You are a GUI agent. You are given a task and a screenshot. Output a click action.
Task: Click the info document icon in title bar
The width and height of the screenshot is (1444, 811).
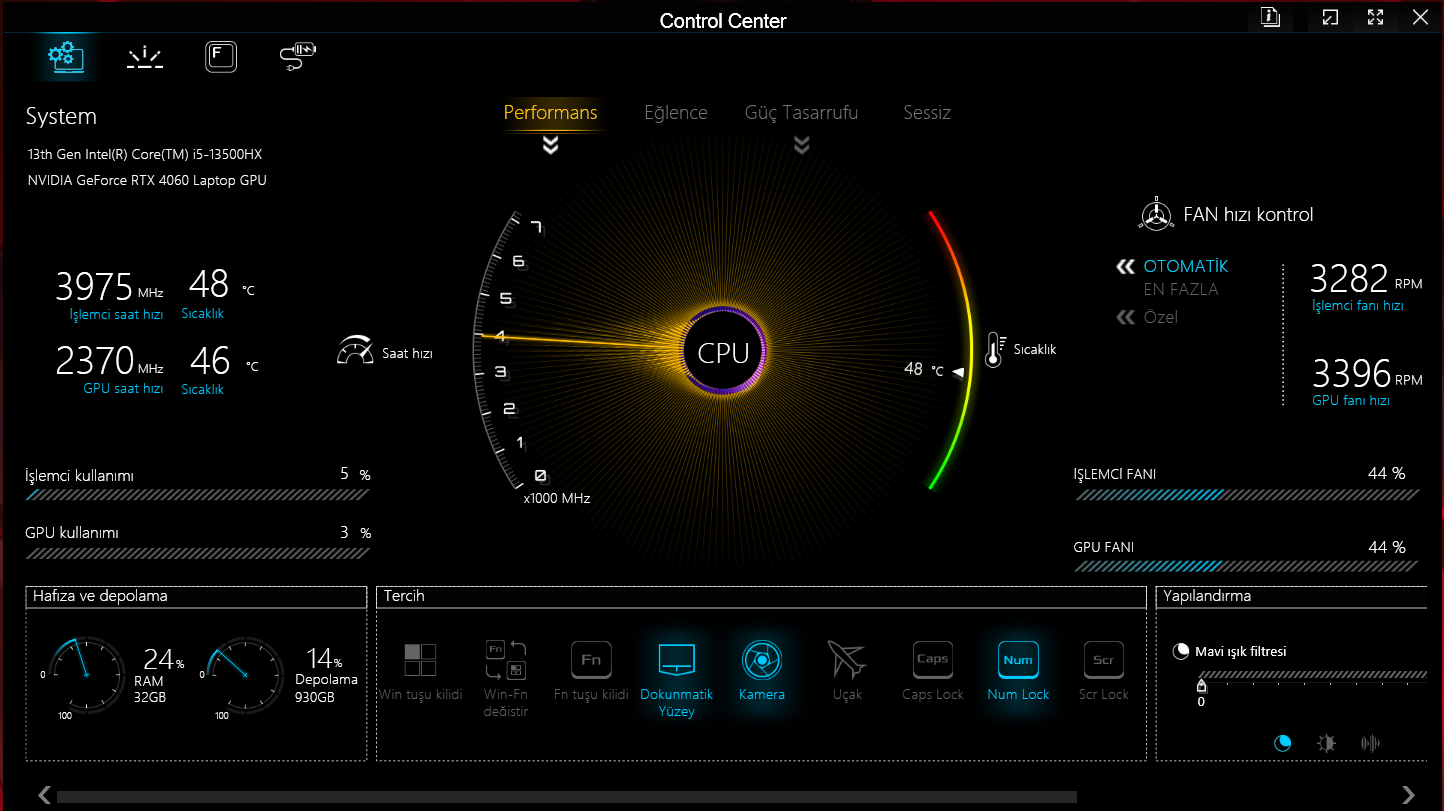coord(1271,17)
